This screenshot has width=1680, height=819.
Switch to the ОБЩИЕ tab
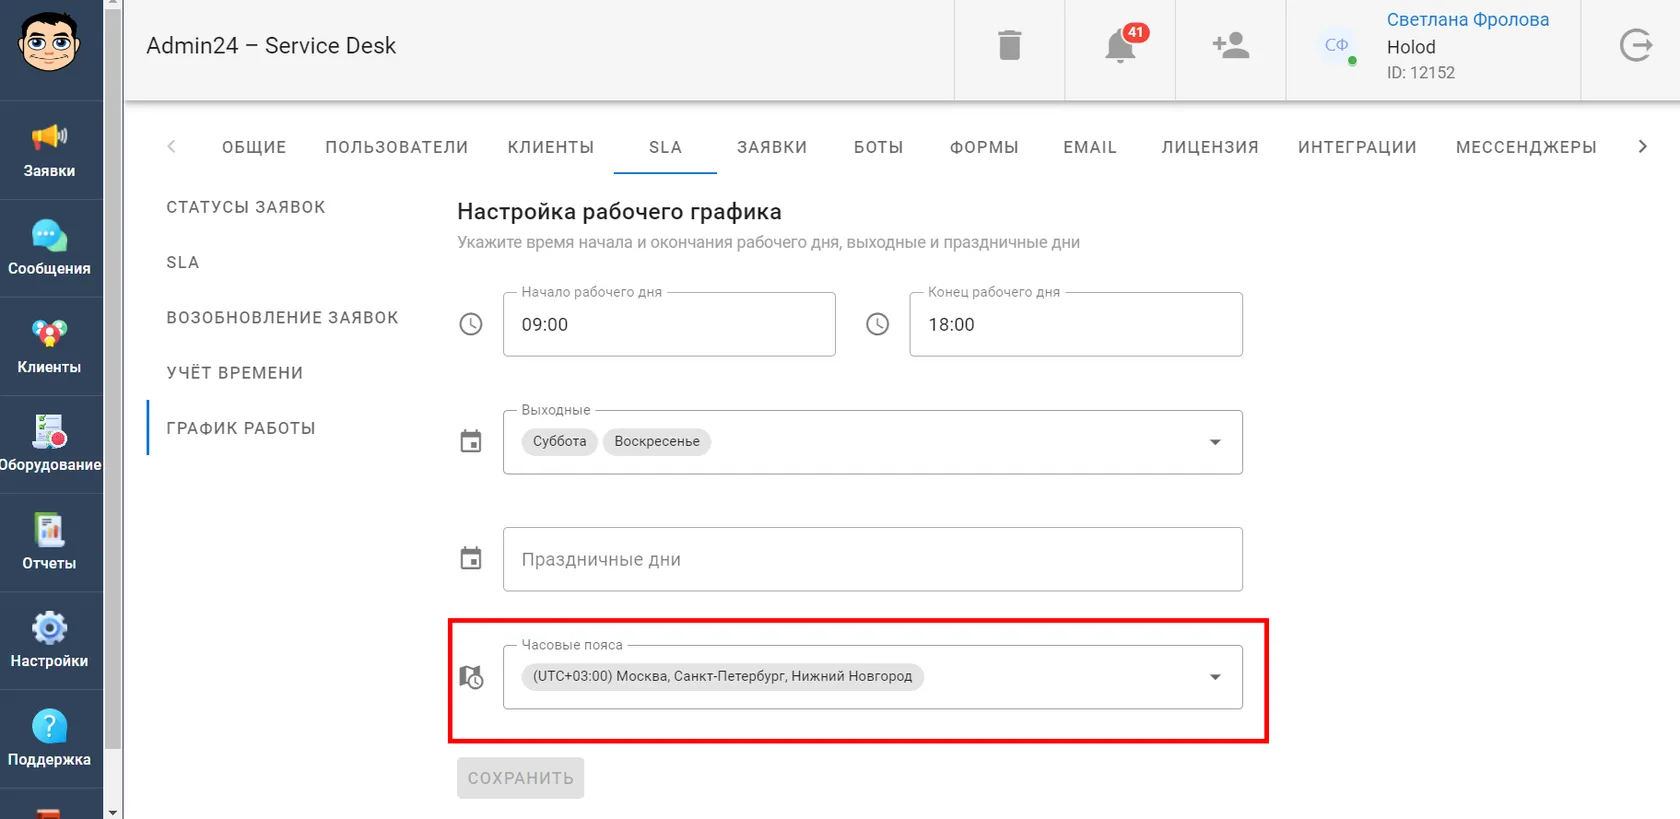(254, 147)
